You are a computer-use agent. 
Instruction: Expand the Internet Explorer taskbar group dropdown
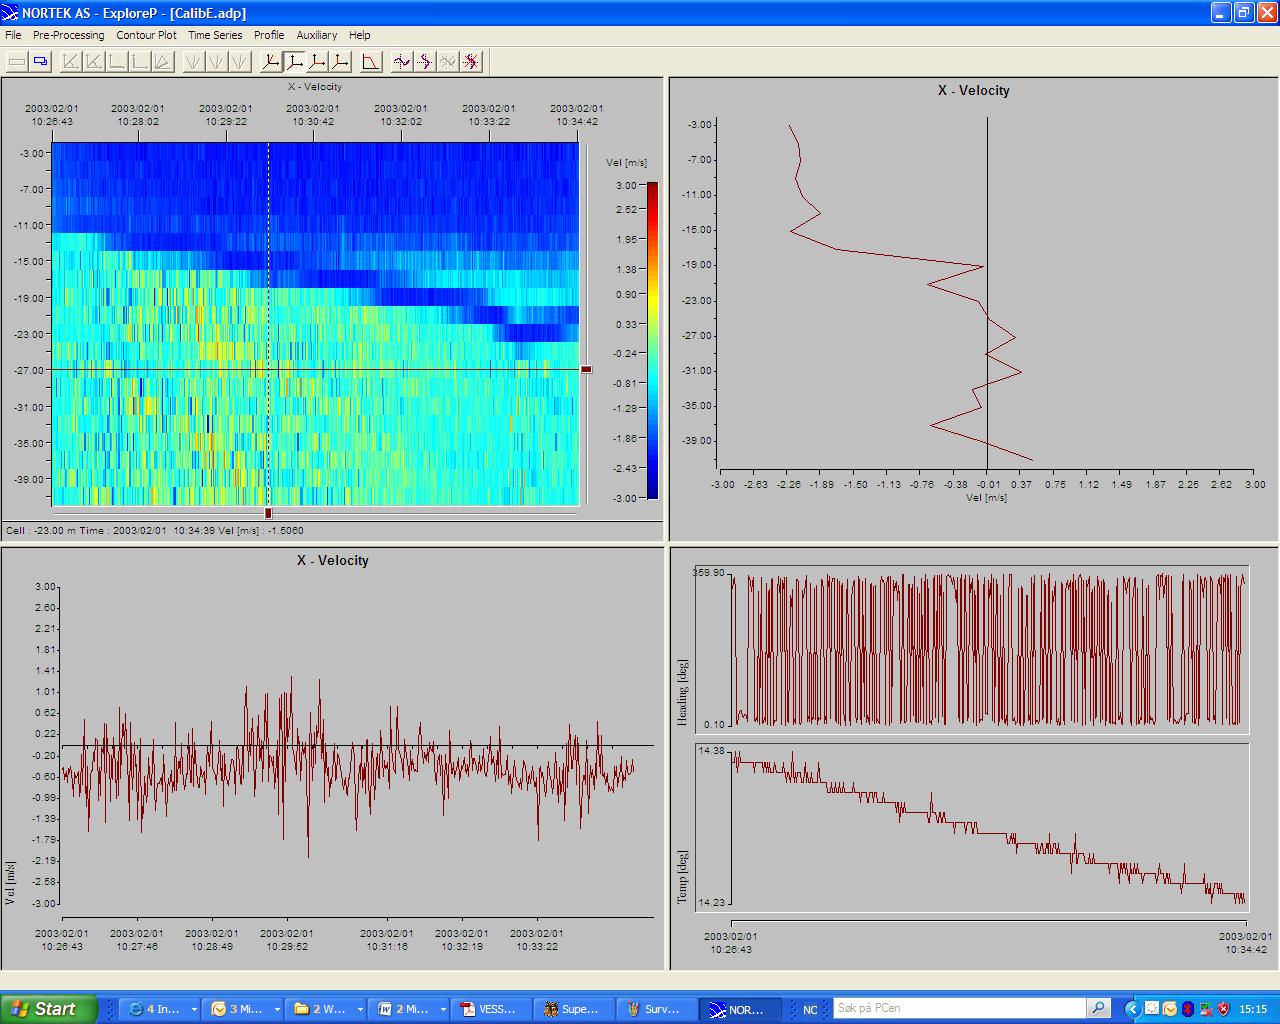[x=194, y=1010]
